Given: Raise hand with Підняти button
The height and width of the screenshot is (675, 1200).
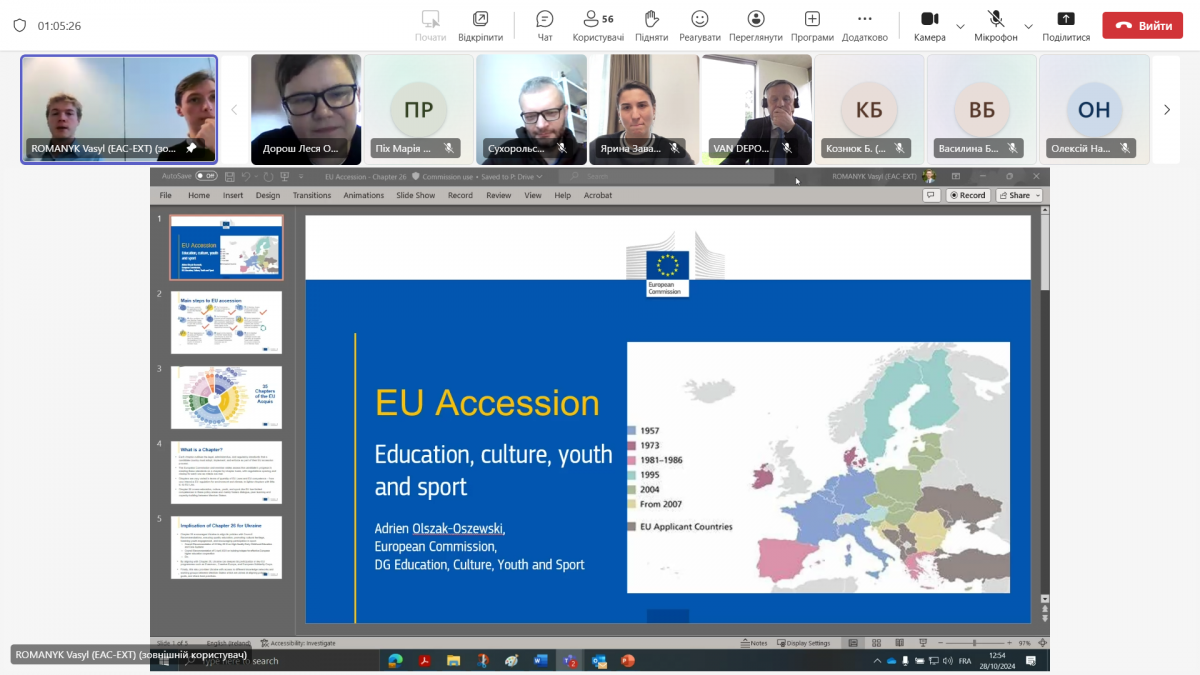Looking at the screenshot, I should click(x=651, y=26).
